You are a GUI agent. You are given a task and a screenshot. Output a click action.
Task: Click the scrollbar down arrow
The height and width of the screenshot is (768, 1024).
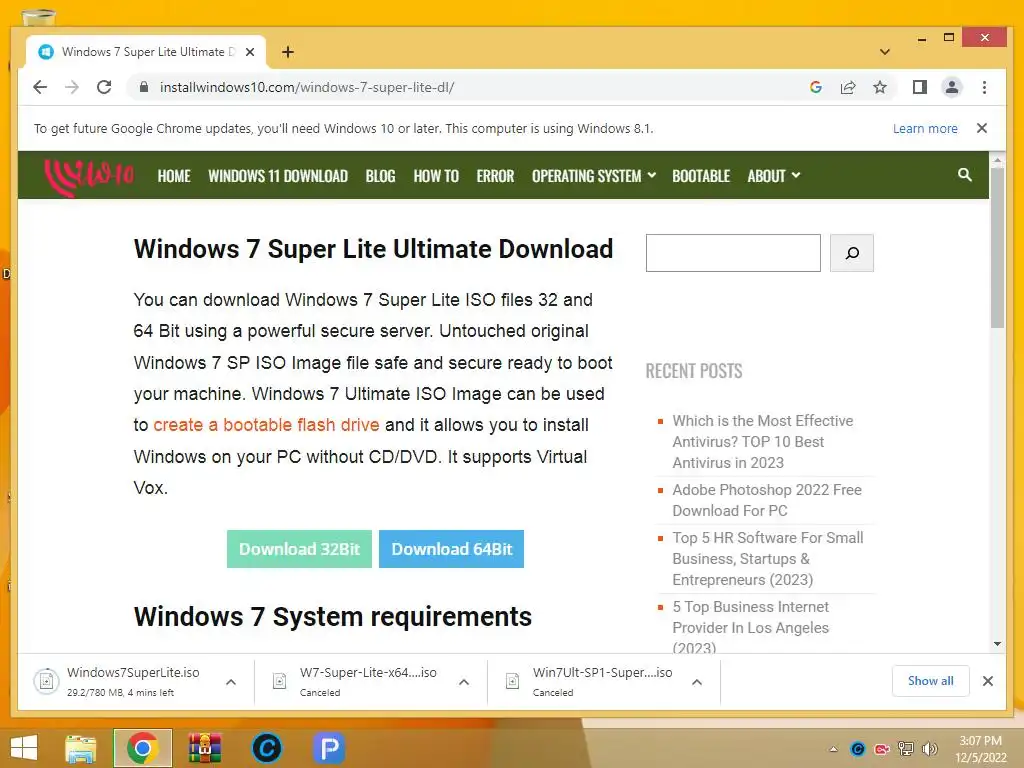click(997, 644)
